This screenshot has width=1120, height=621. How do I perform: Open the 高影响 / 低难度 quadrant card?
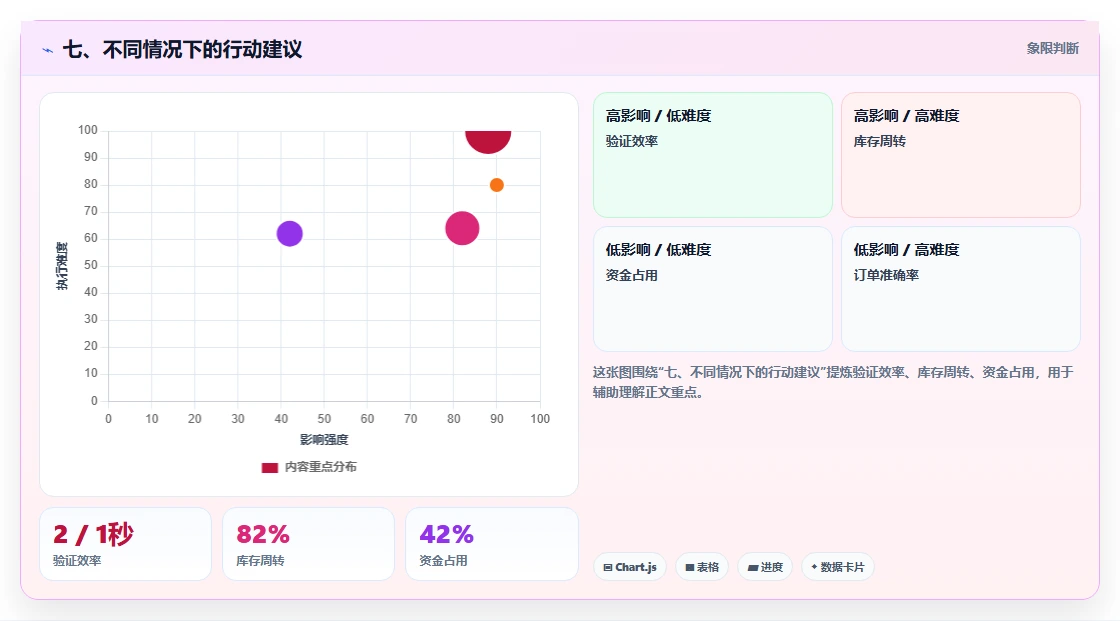(x=713, y=154)
